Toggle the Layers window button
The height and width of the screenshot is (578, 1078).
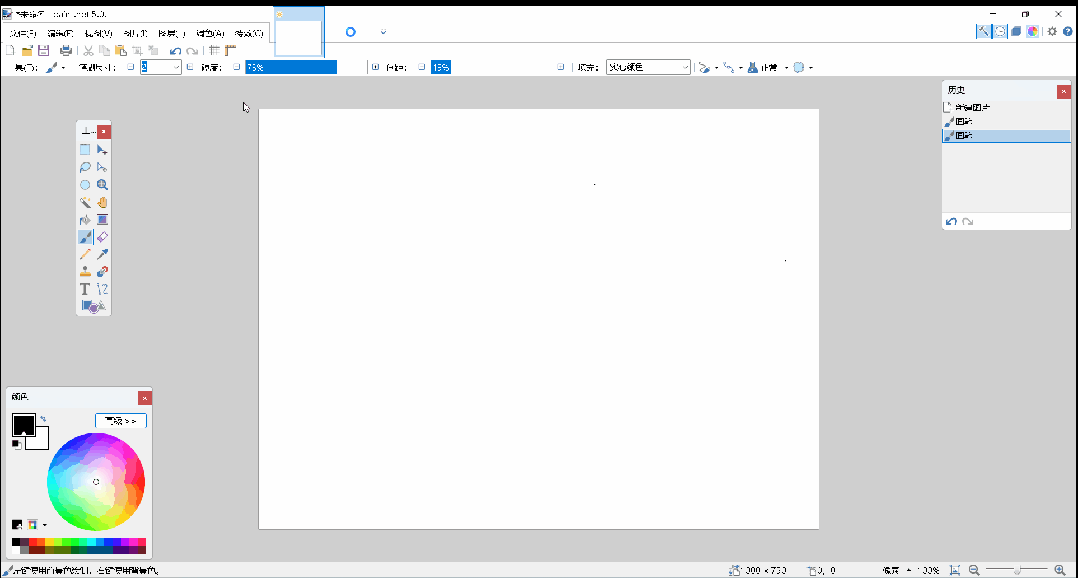[x=1016, y=32]
